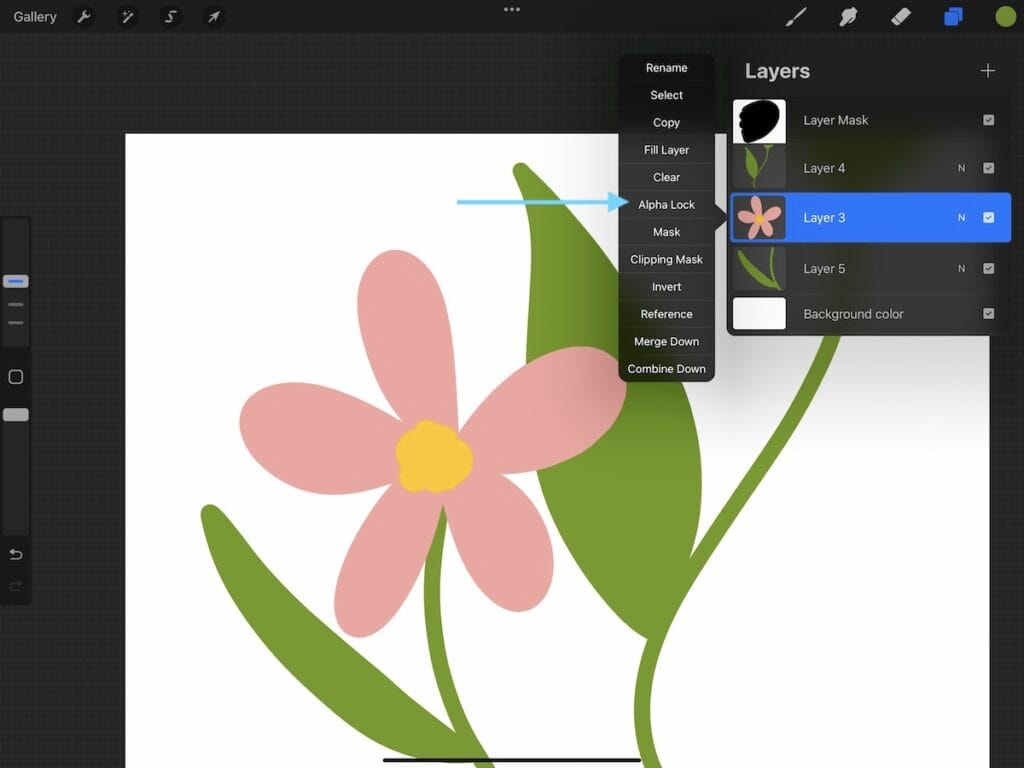Viewport: 1024px width, 768px height.
Task: Expand Layer 5 blend mode settings
Action: click(x=960, y=269)
